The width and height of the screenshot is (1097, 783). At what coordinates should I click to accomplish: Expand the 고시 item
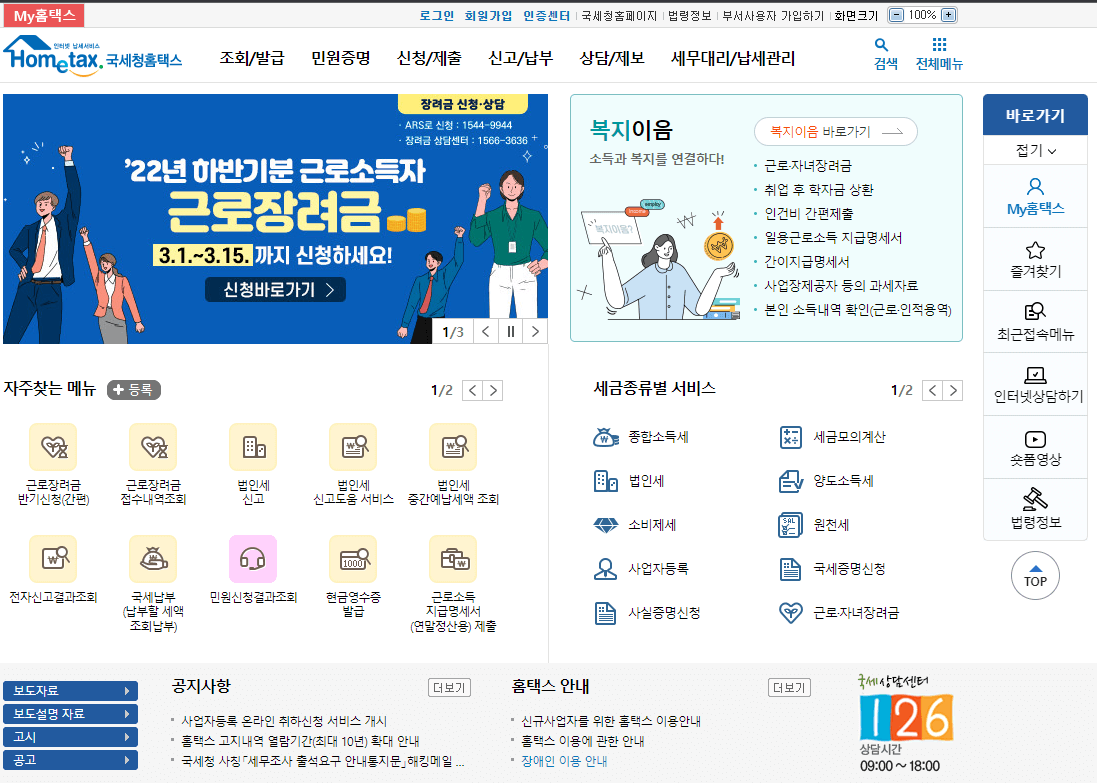pyautogui.click(x=71, y=737)
